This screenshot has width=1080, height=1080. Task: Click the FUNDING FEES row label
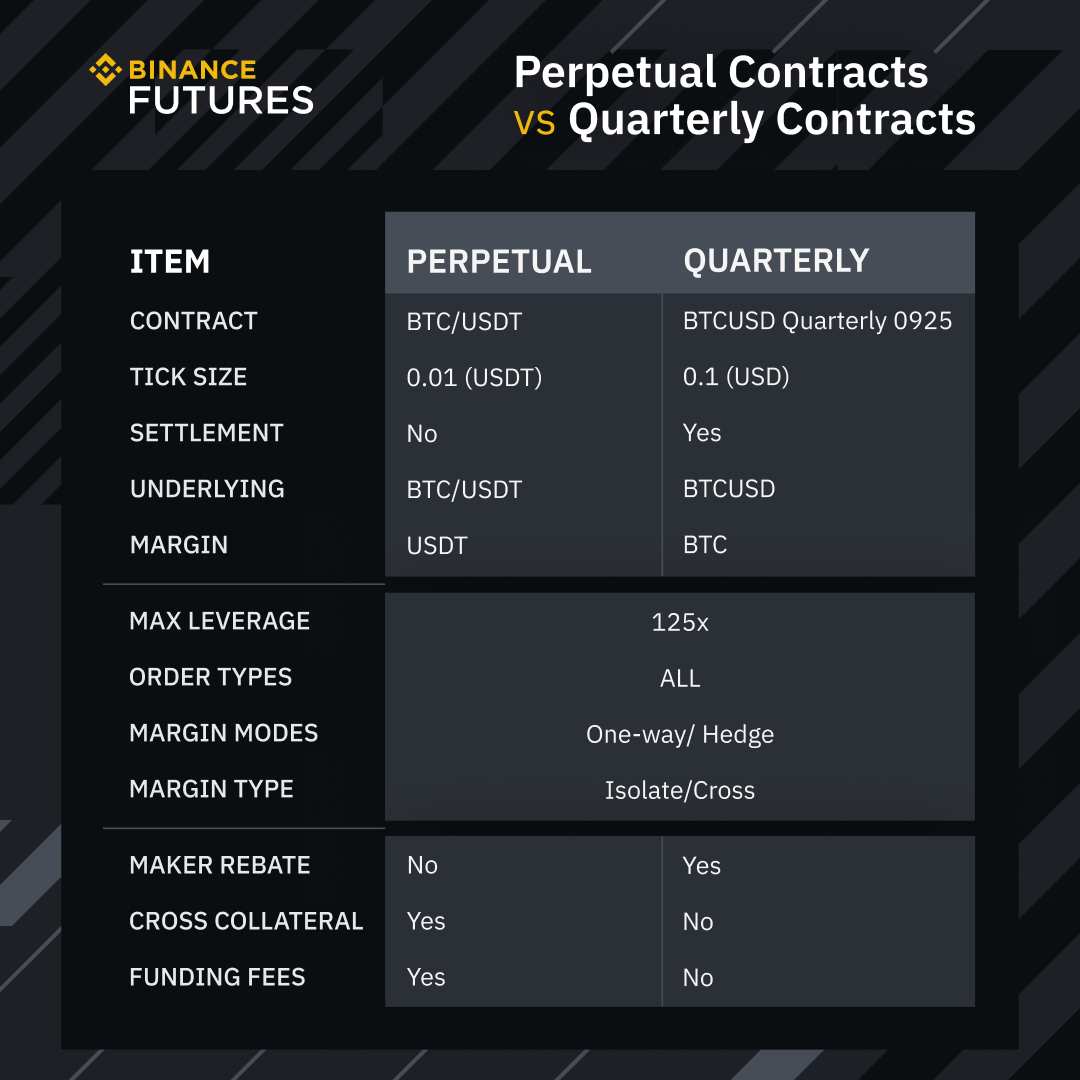(217, 977)
